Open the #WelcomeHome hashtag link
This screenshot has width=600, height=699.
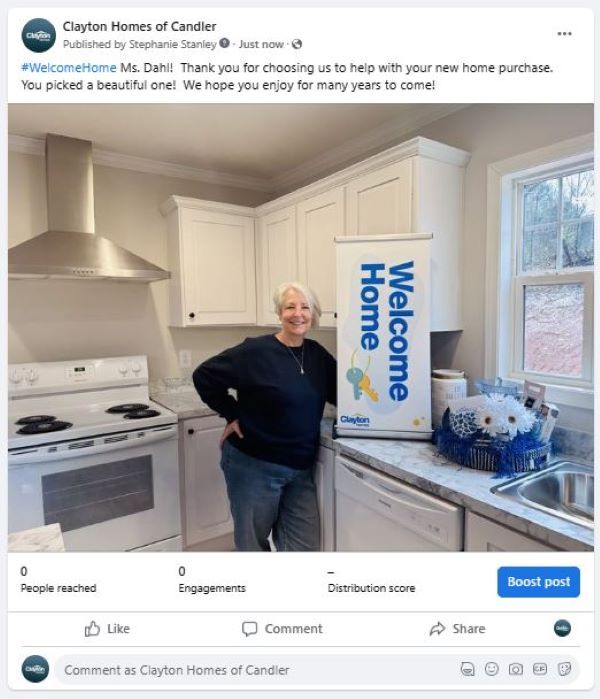[69, 68]
